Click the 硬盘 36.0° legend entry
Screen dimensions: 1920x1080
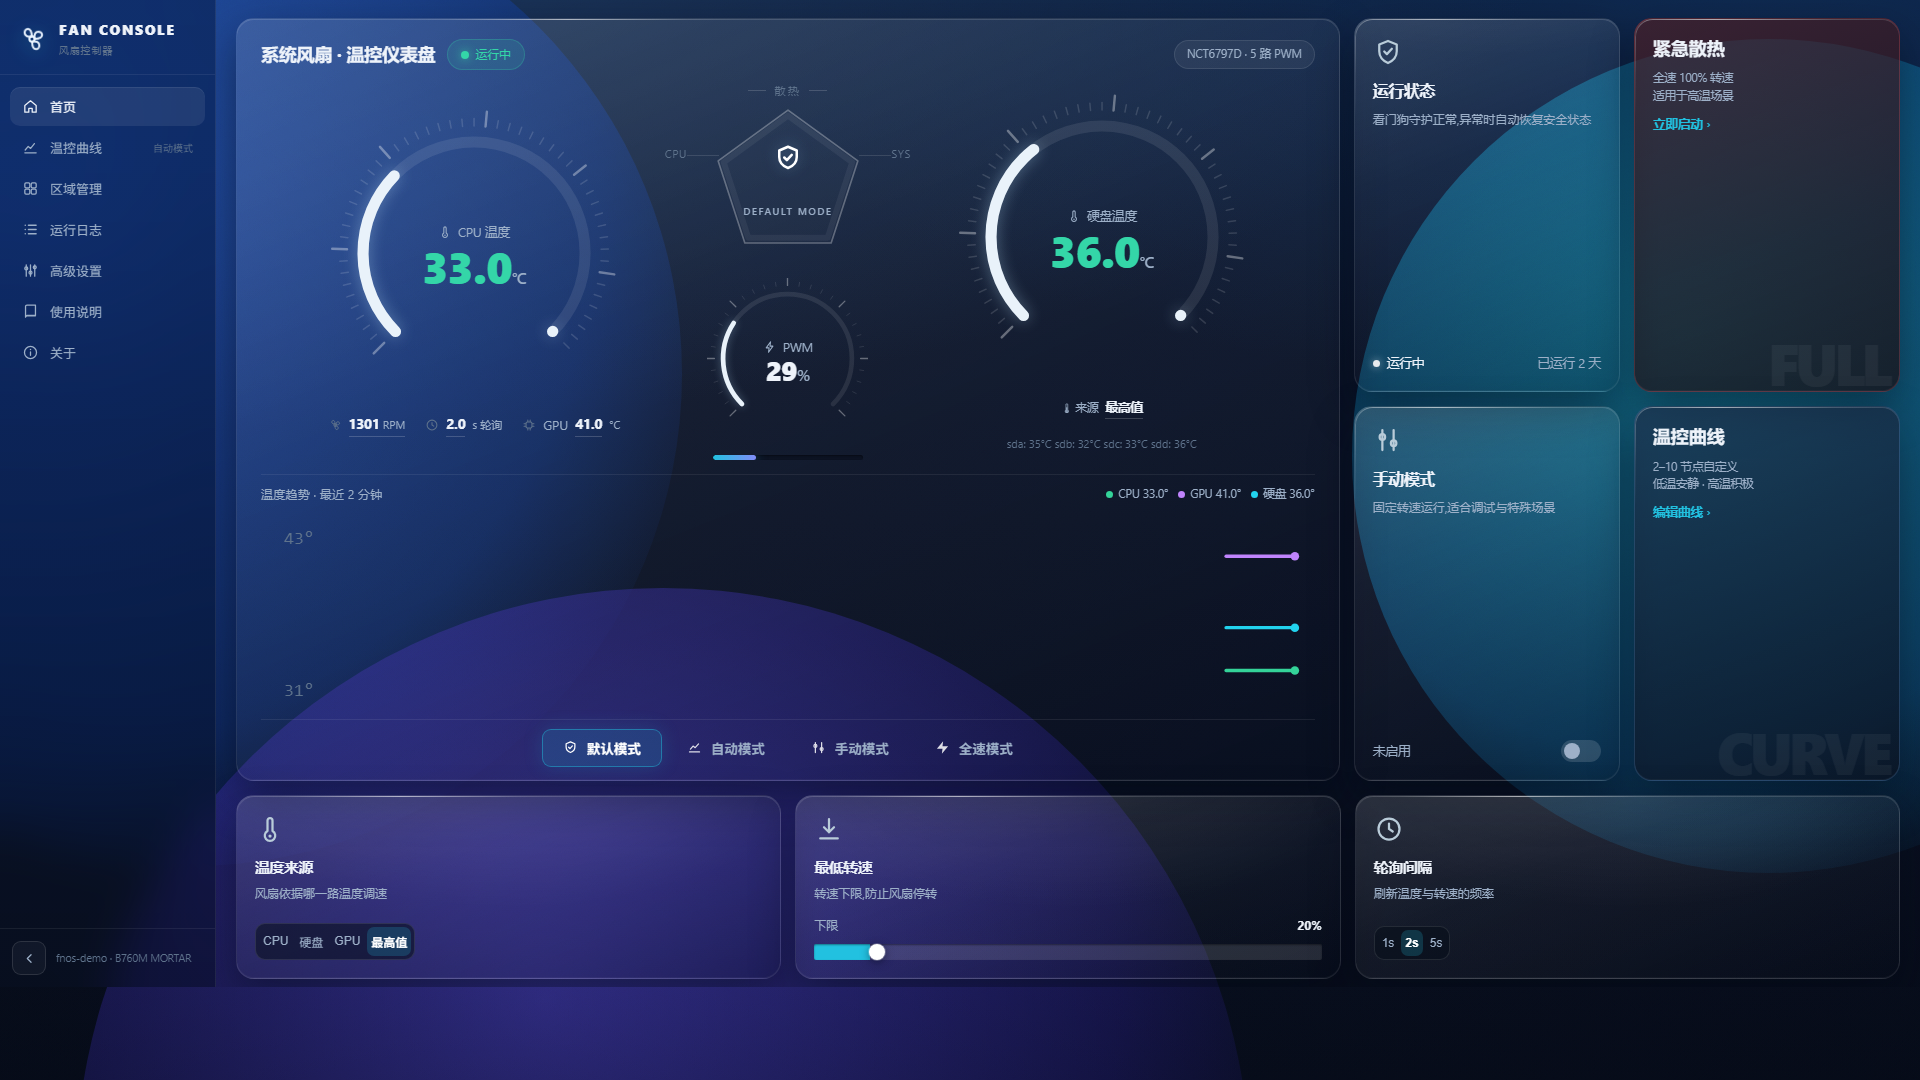(1283, 494)
